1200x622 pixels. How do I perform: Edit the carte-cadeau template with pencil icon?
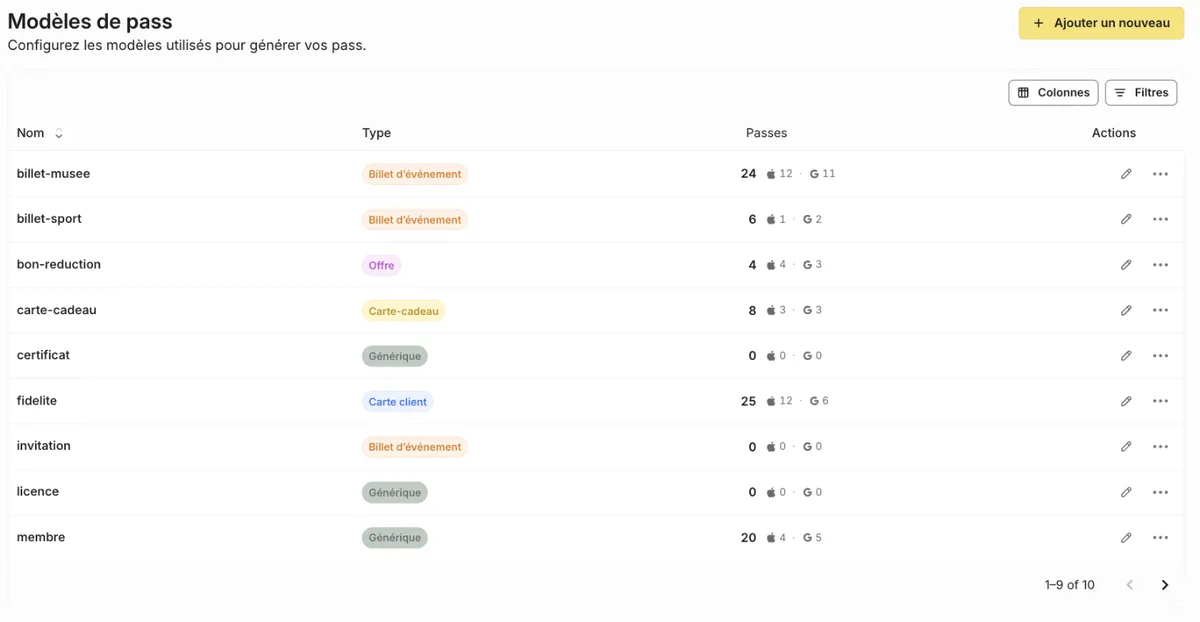tap(1126, 310)
